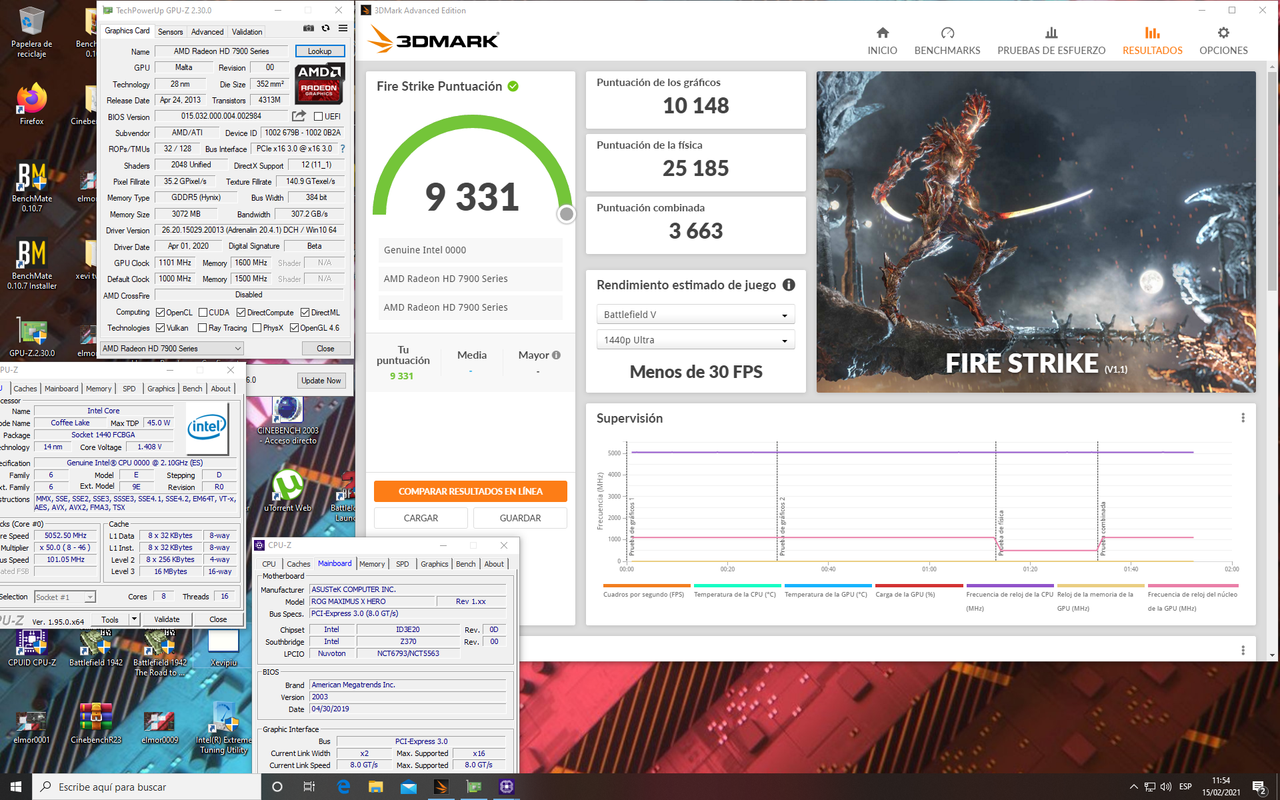Click the Windows search box
Viewport: 1280px width, 800px height.
(148, 787)
